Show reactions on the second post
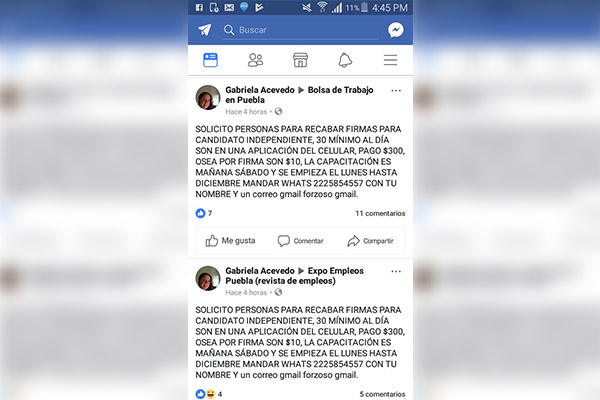Image resolution: width=600 pixels, height=400 pixels. (209, 394)
